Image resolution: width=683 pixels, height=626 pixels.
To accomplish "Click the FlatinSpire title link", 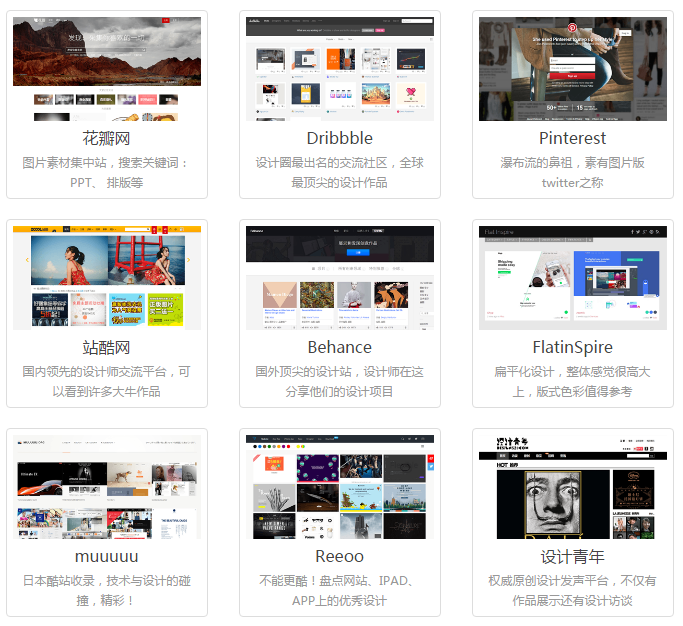I will pos(573,348).
